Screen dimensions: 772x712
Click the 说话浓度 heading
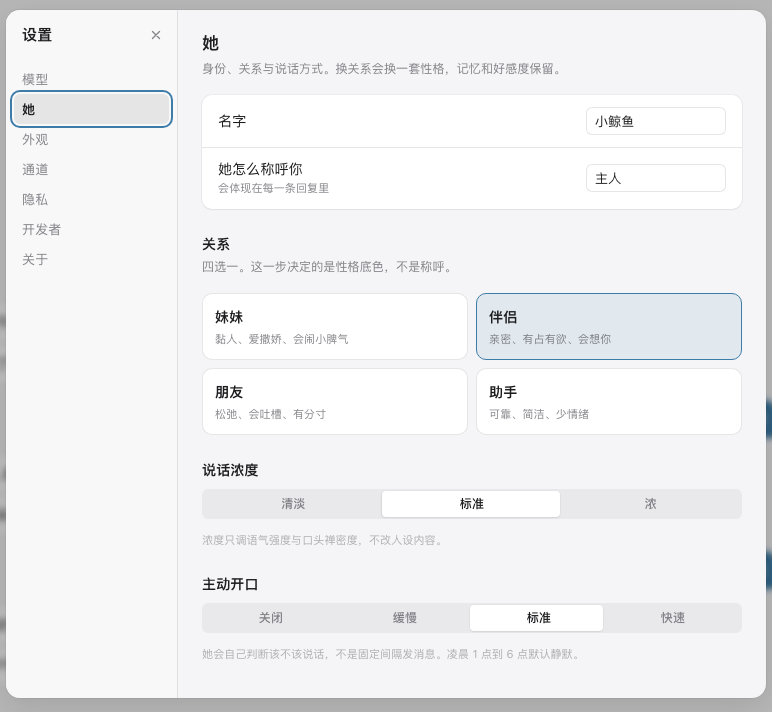[x=230, y=470]
